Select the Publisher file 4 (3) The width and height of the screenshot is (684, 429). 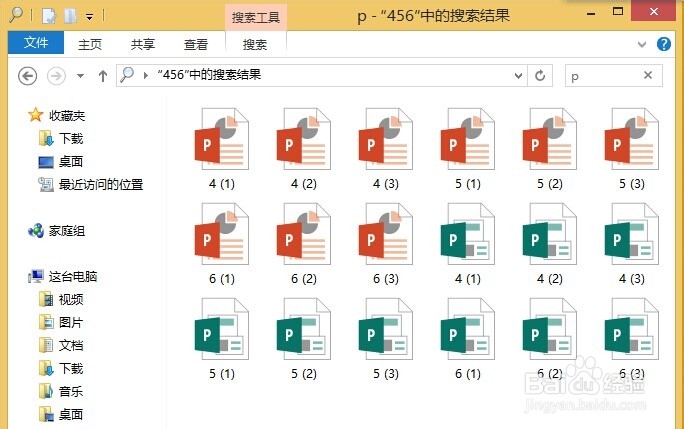(x=632, y=244)
